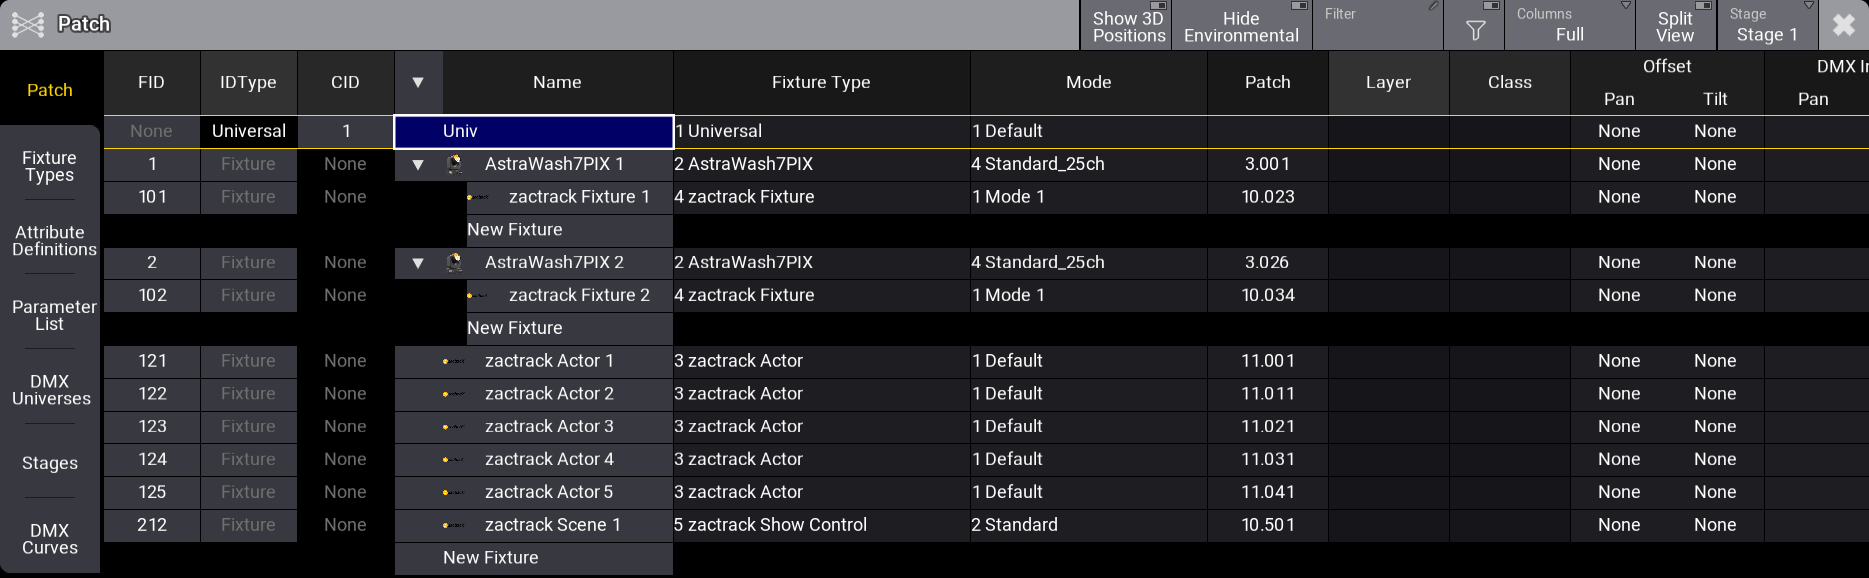The image size is (1869, 578).
Task: Click the Class column header
Action: point(1510,82)
